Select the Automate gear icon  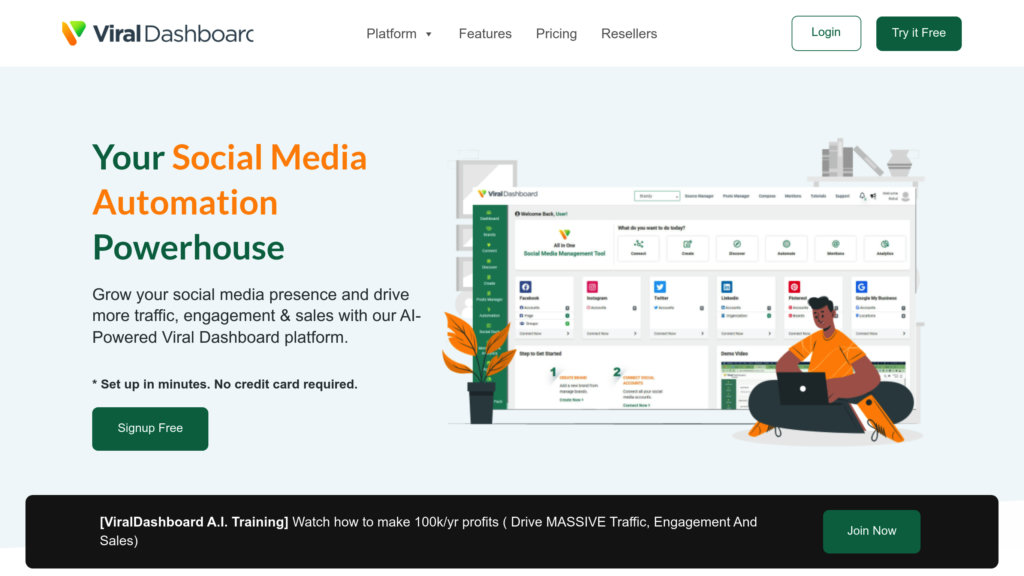[786, 244]
